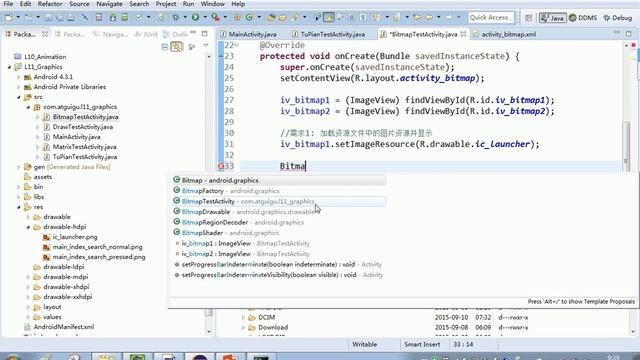Switch to the DDMS perspective

(x=583, y=18)
